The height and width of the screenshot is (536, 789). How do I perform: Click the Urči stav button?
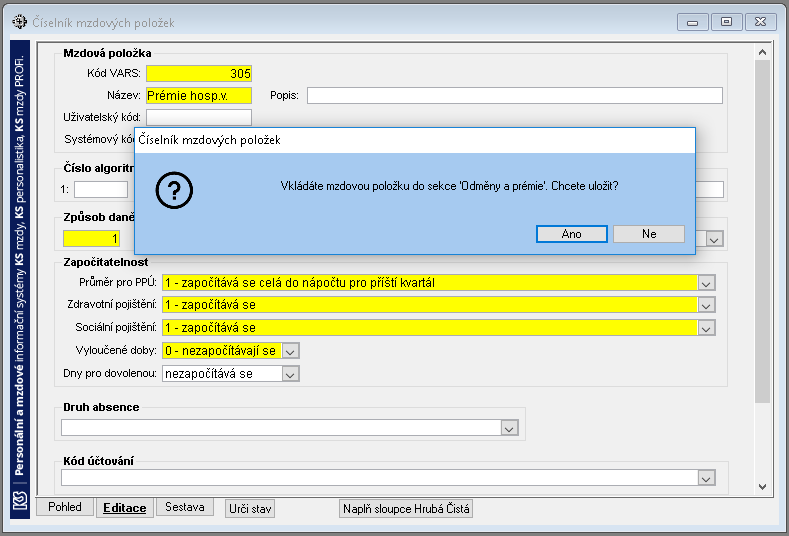click(x=250, y=509)
